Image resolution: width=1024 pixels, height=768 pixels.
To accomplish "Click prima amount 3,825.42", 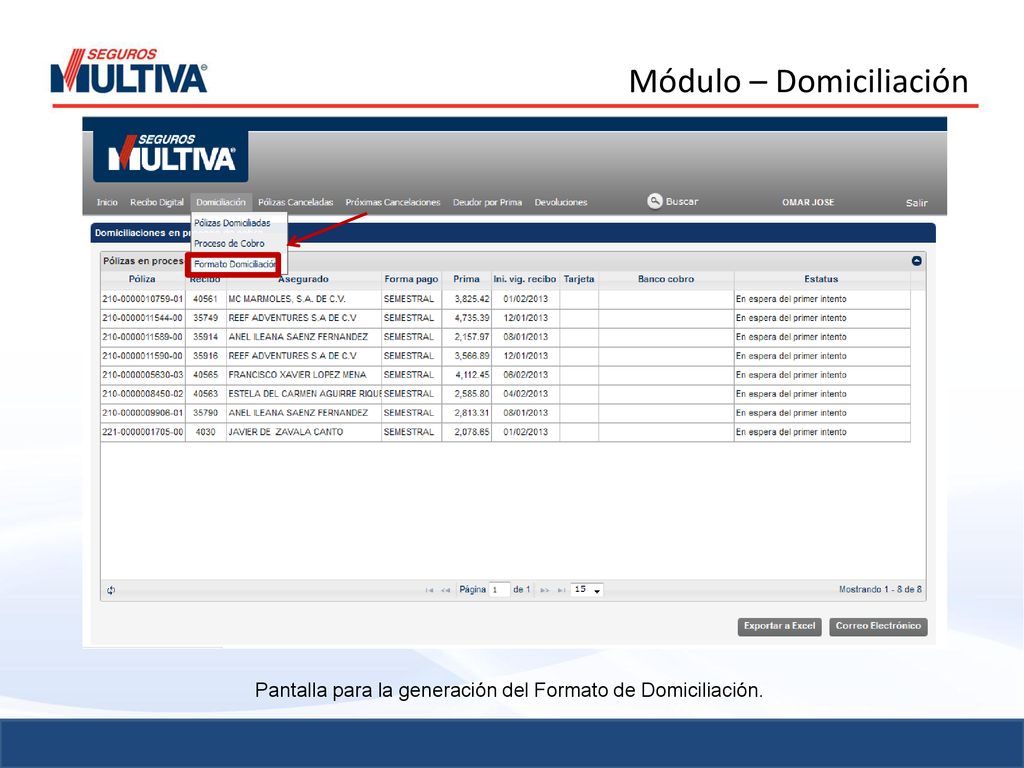I will point(467,299).
